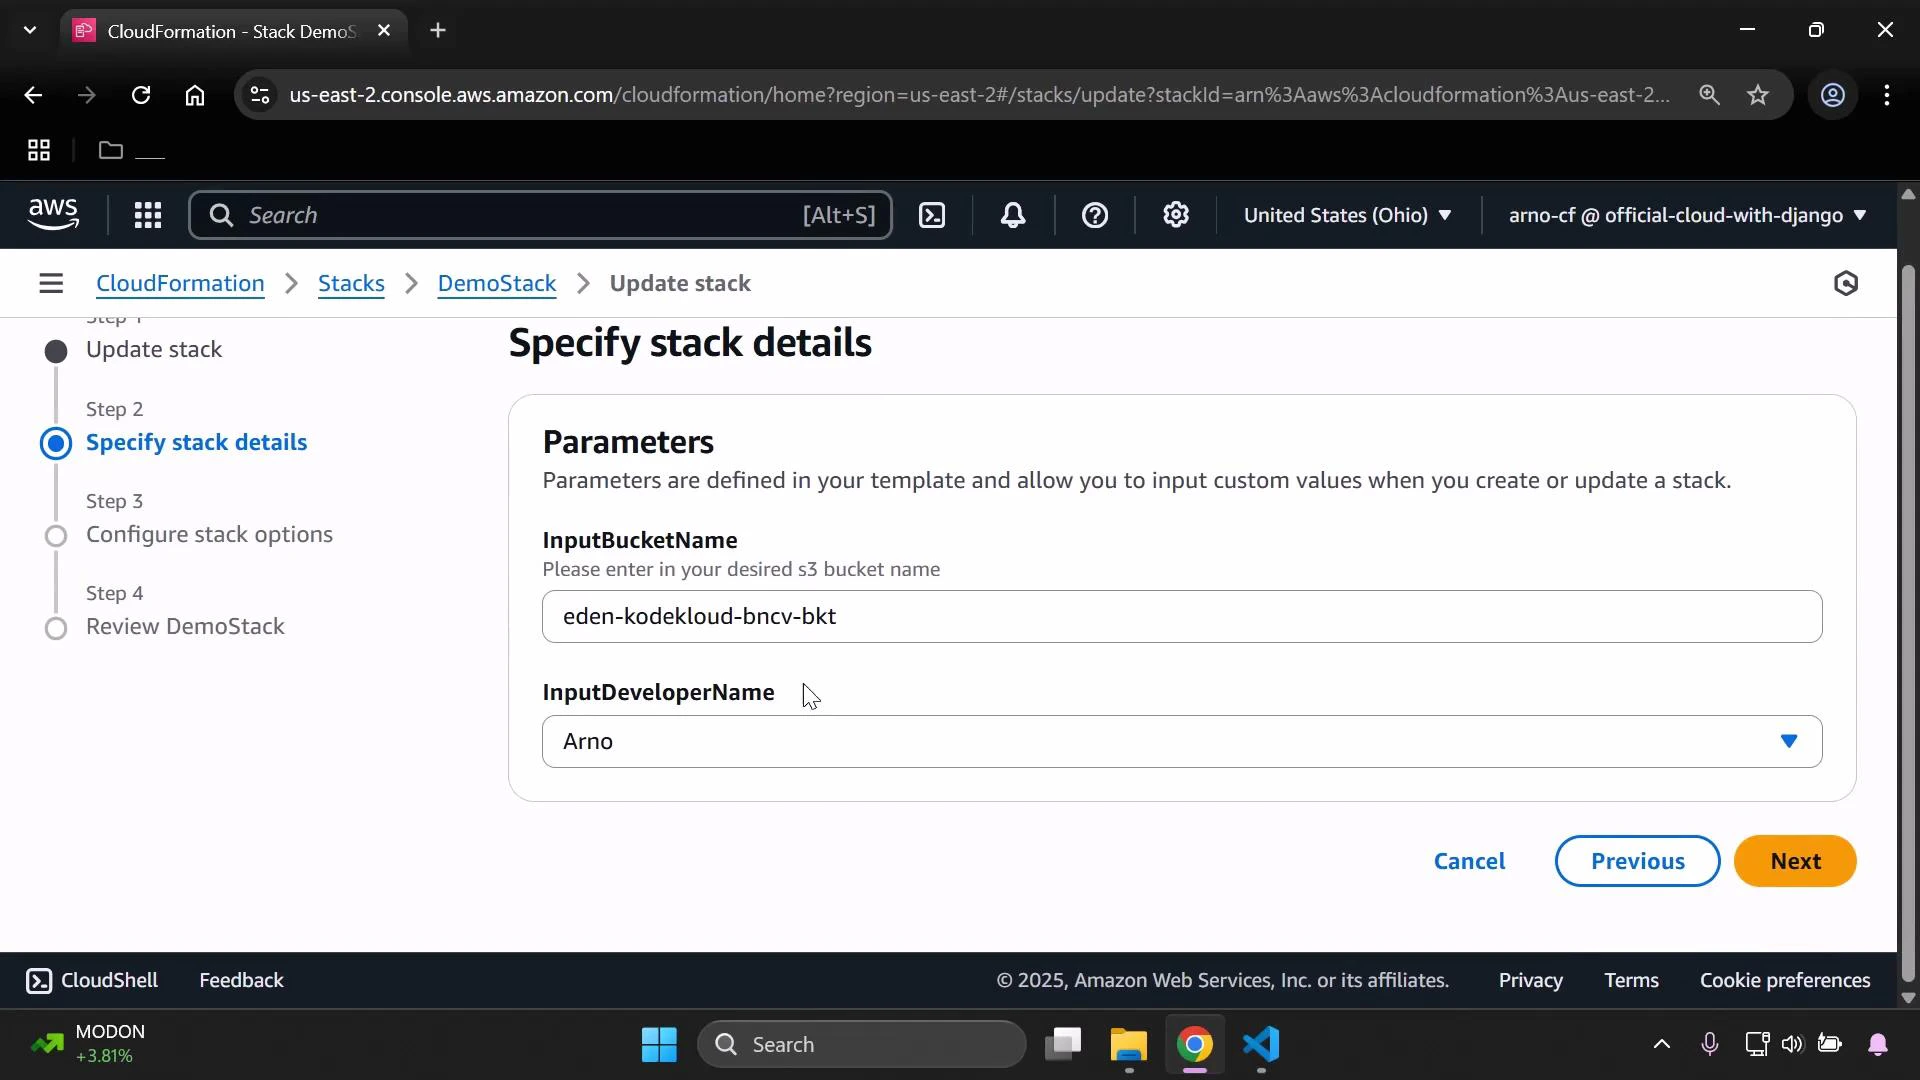Viewport: 1920px width, 1080px height.
Task: Go to the Update stack step
Action: pyautogui.click(x=154, y=350)
